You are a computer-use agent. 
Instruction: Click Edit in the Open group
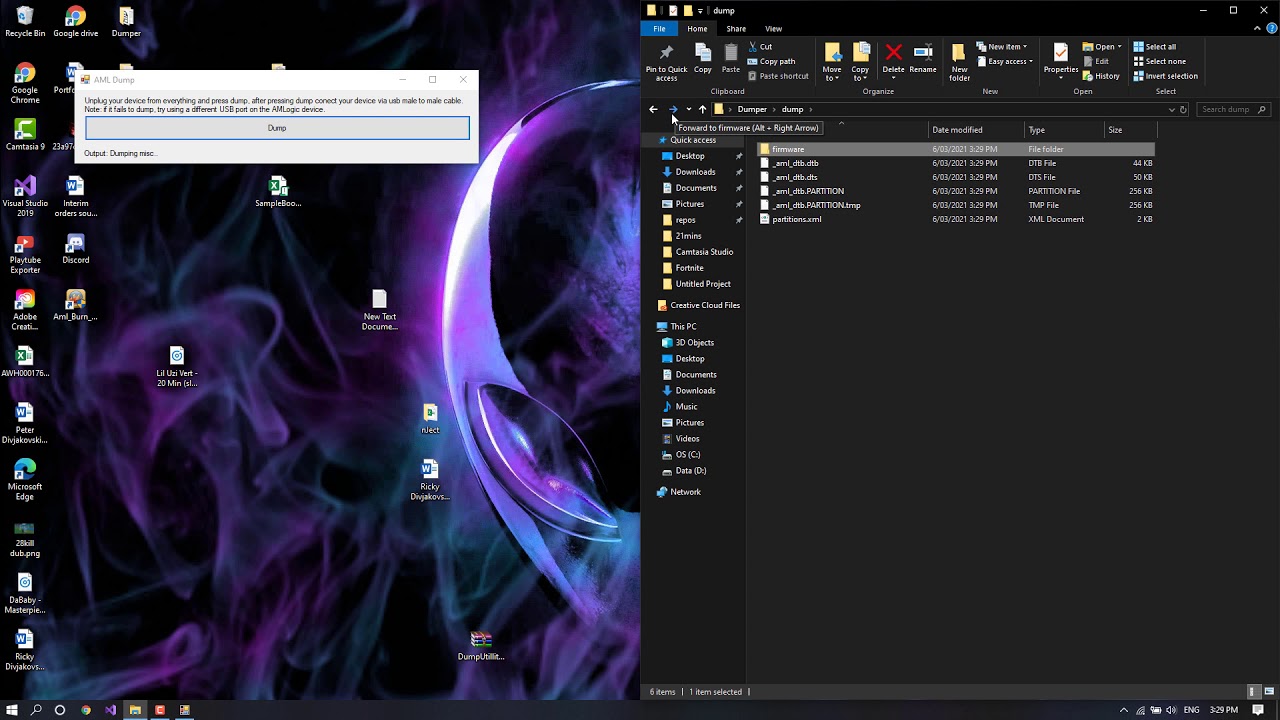tap(1096, 61)
